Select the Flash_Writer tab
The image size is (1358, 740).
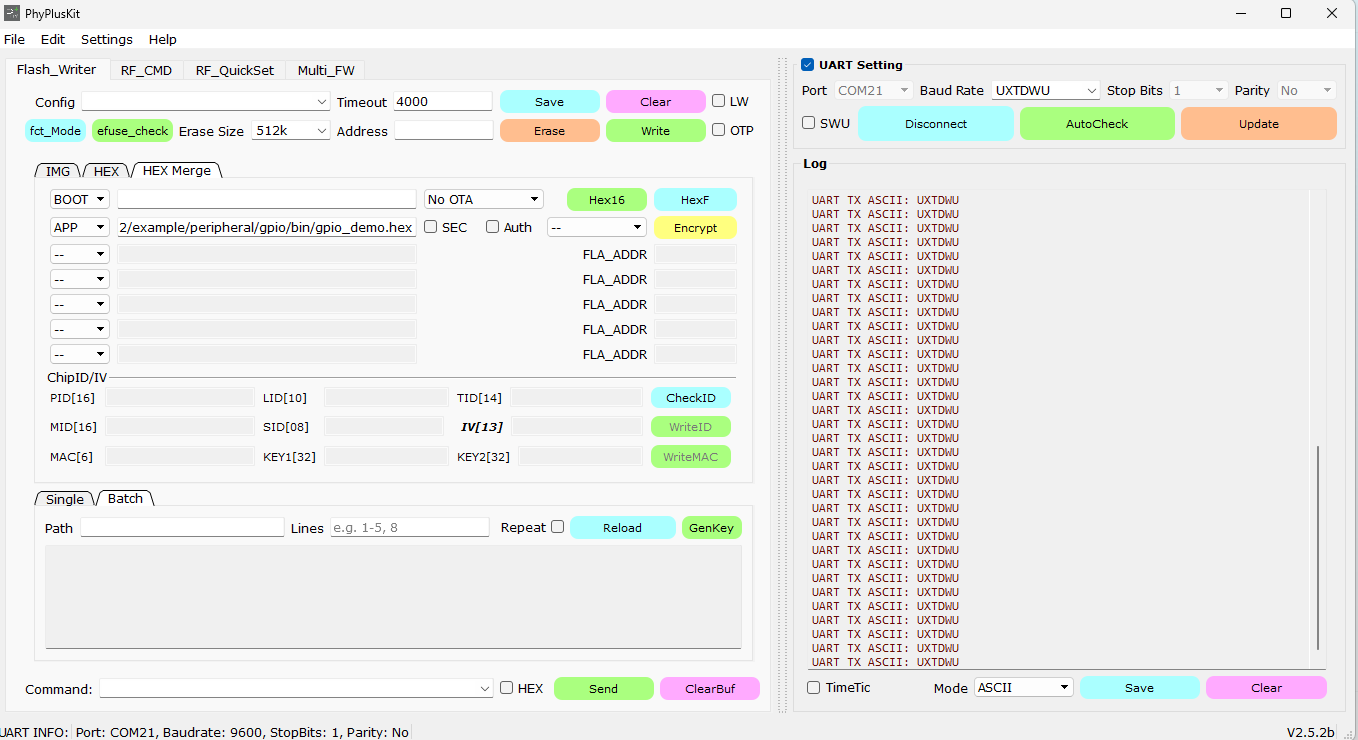57,70
